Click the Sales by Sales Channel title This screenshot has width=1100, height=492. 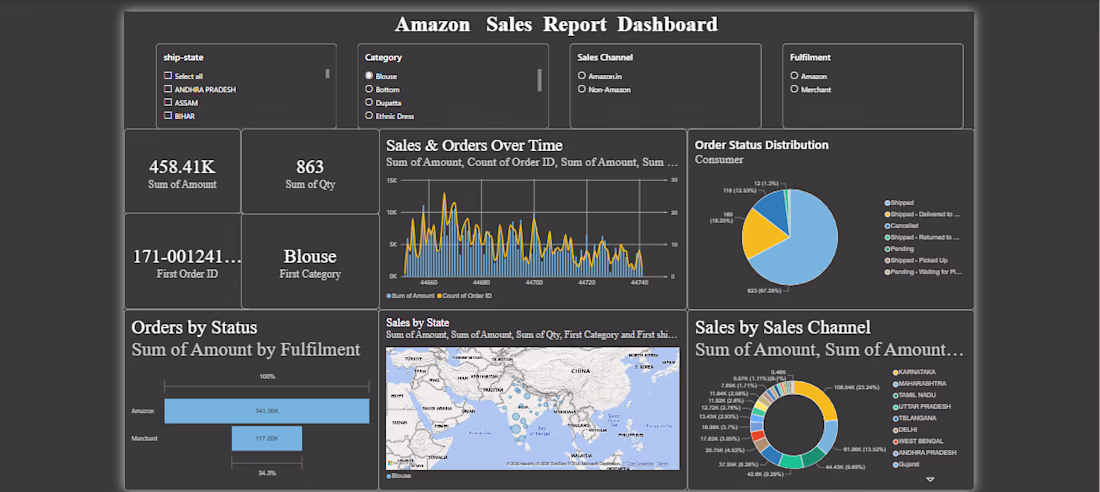click(x=783, y=328)
